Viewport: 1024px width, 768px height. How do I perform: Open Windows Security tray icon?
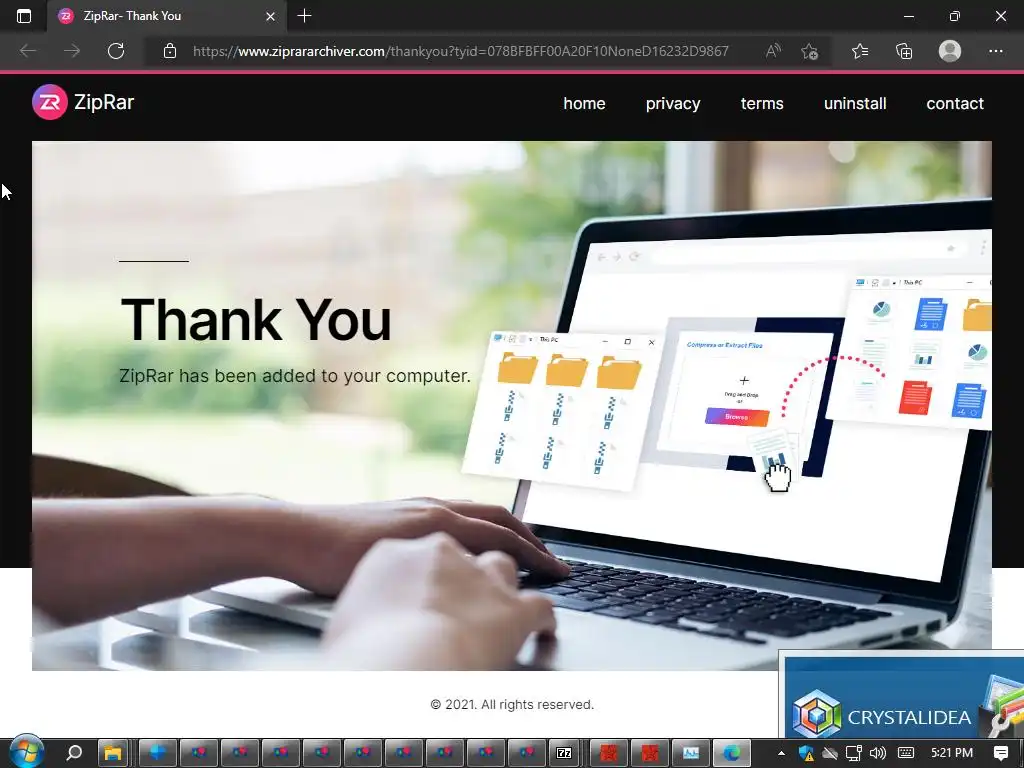807,753
